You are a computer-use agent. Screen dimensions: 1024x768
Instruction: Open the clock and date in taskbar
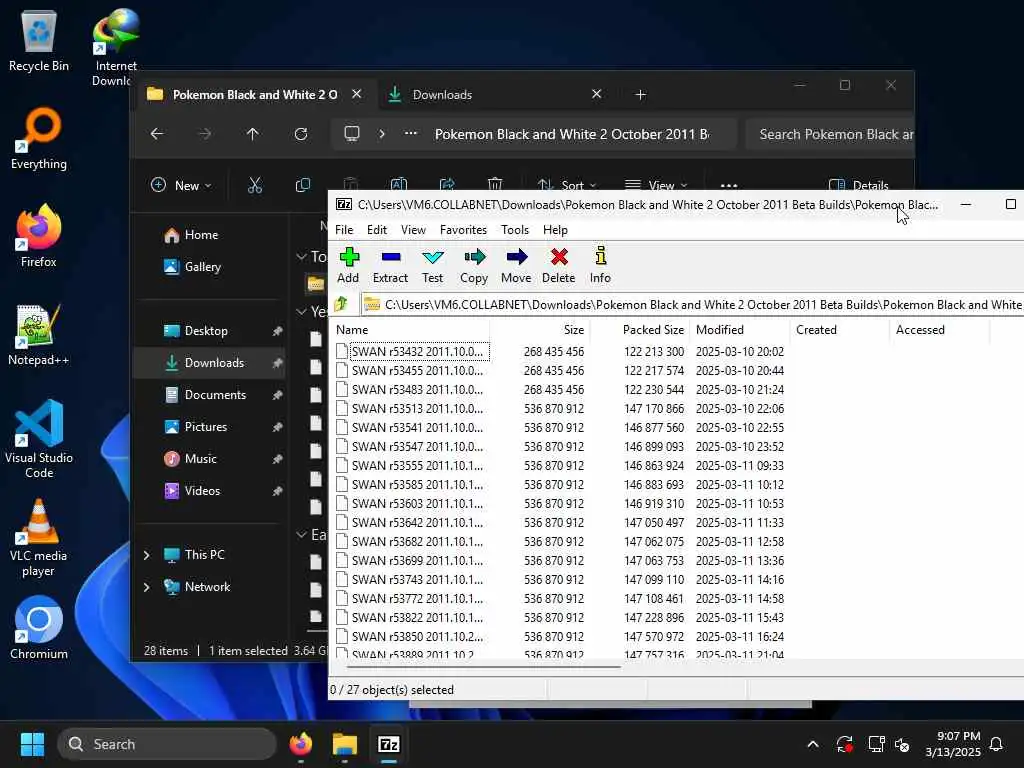pos(952,744)
